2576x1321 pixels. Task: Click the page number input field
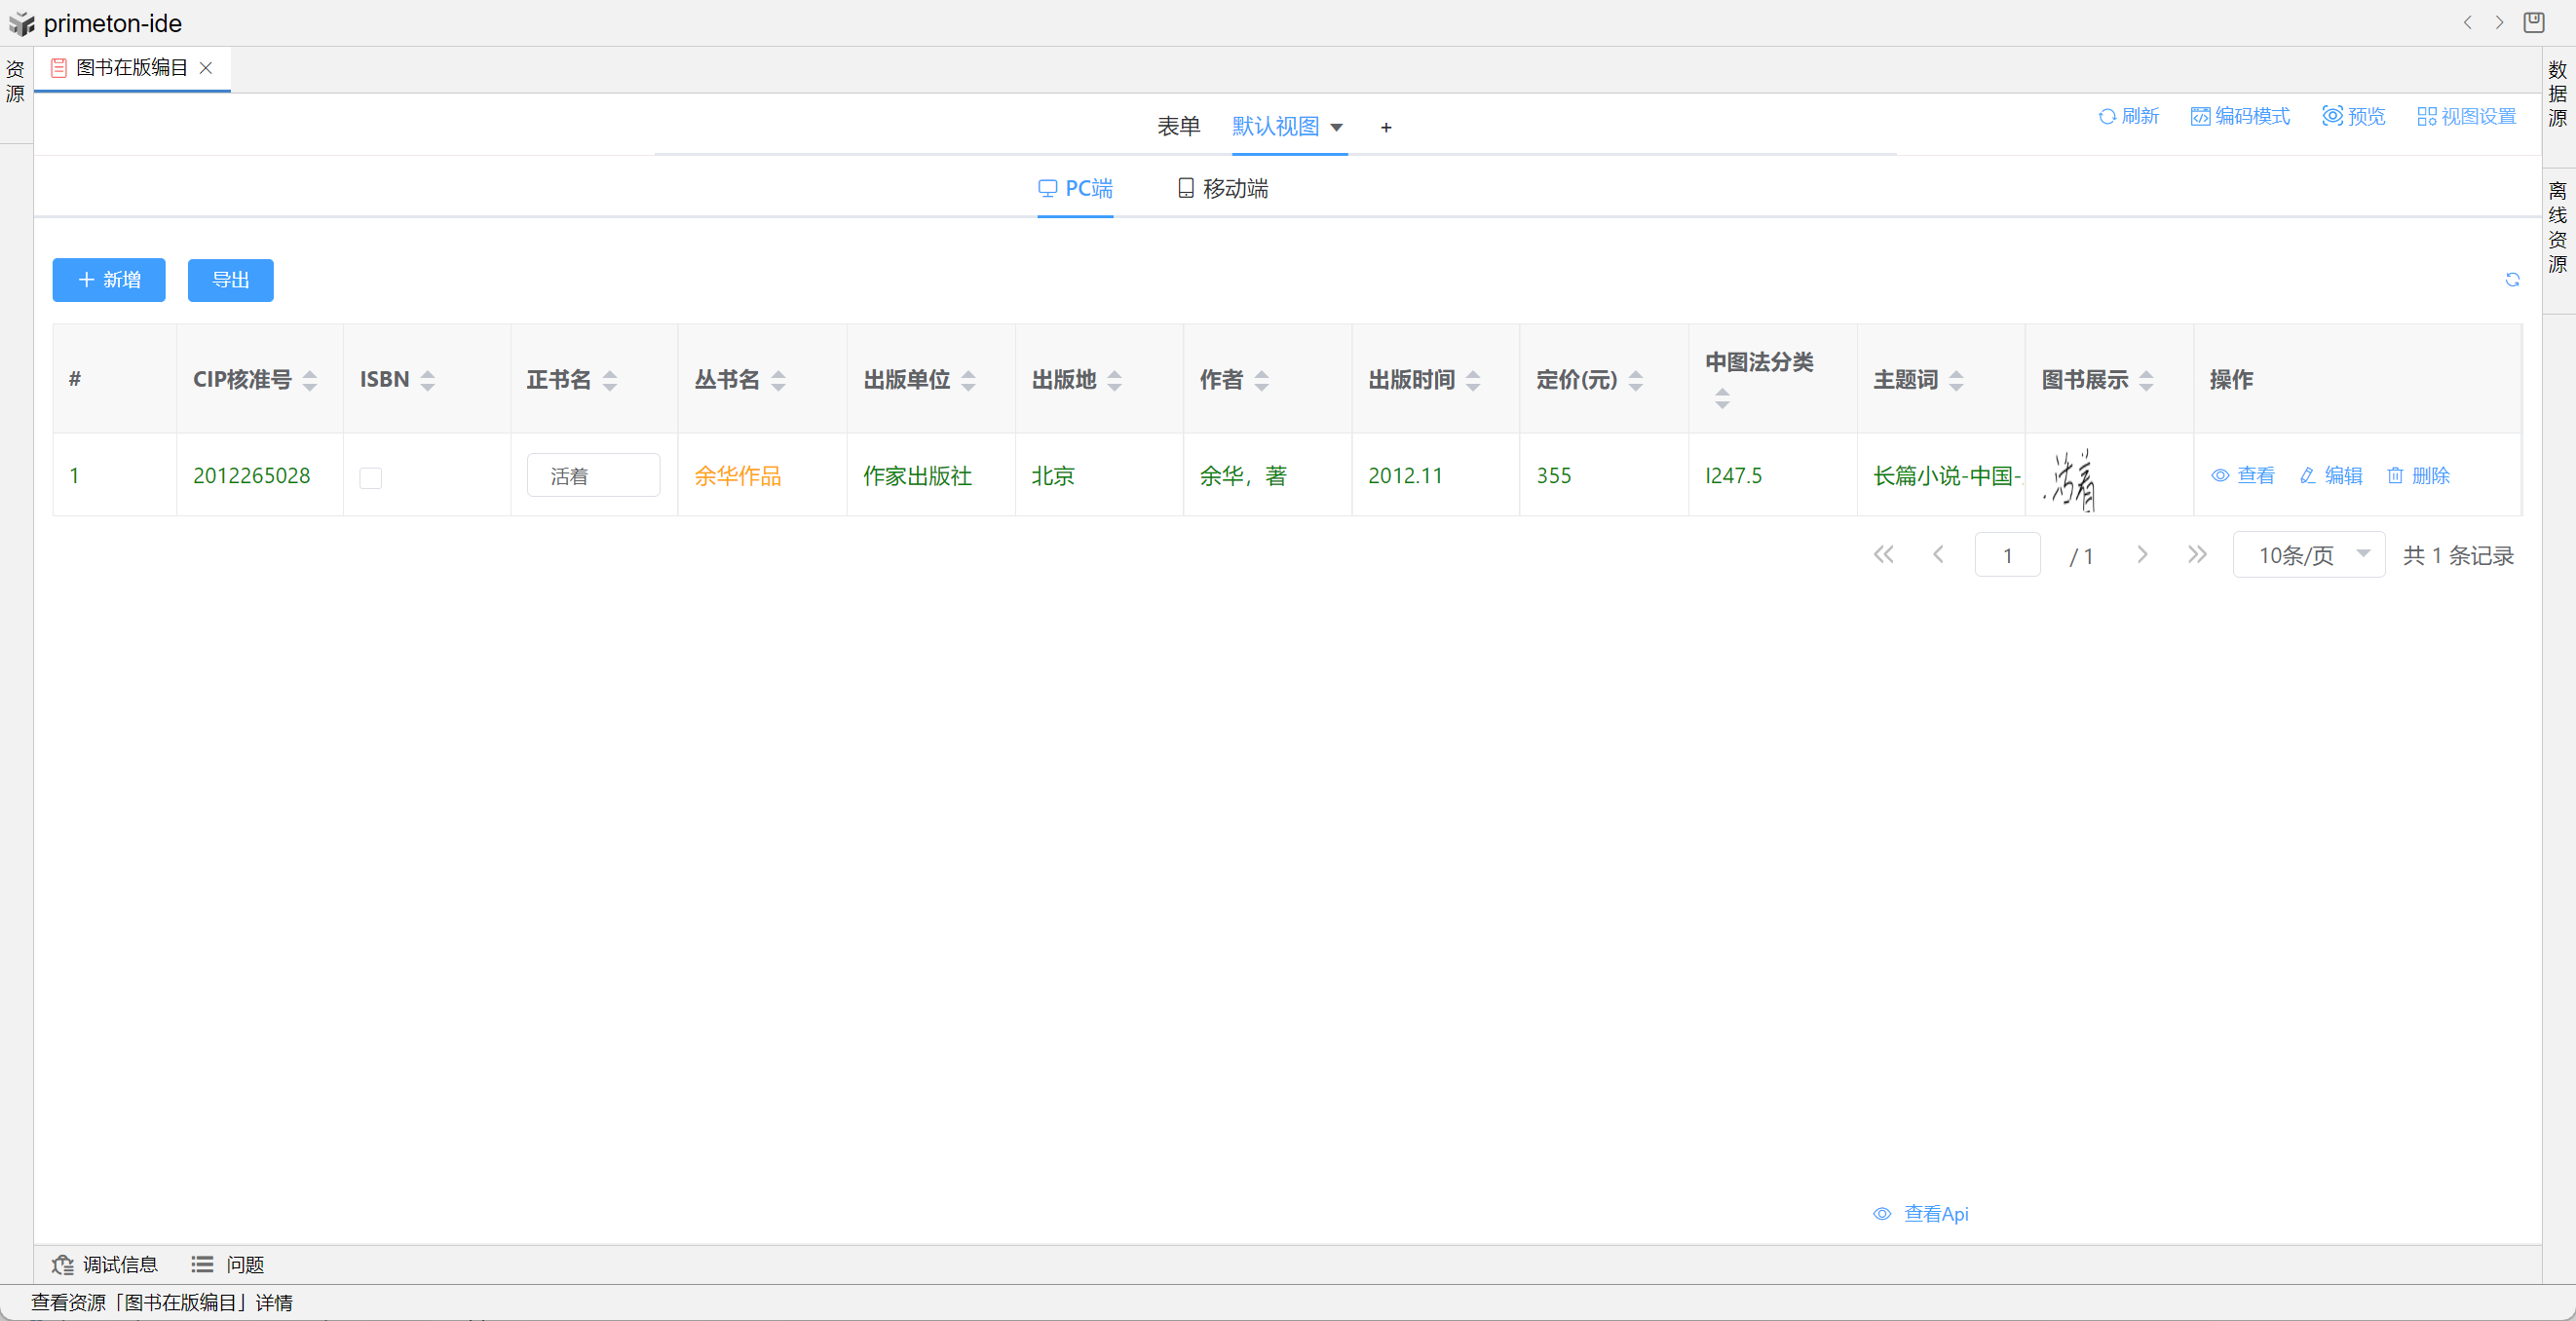(2007, 555)
